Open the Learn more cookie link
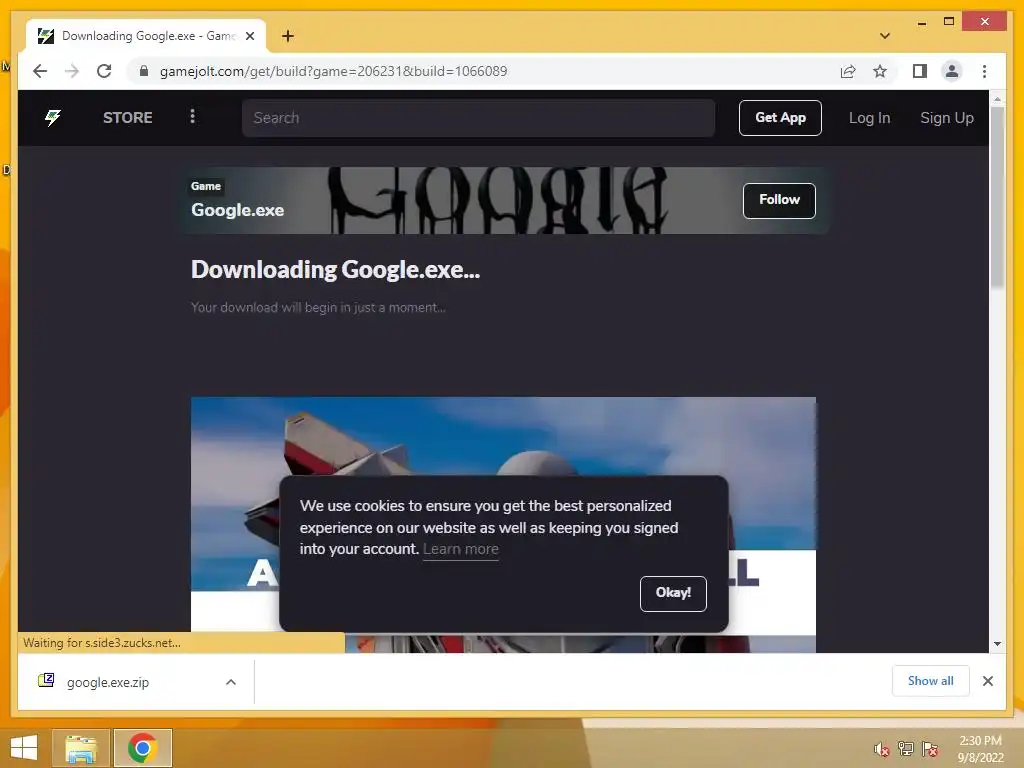This screenshot has height=768, width=1024. click(x=460, y=549)
